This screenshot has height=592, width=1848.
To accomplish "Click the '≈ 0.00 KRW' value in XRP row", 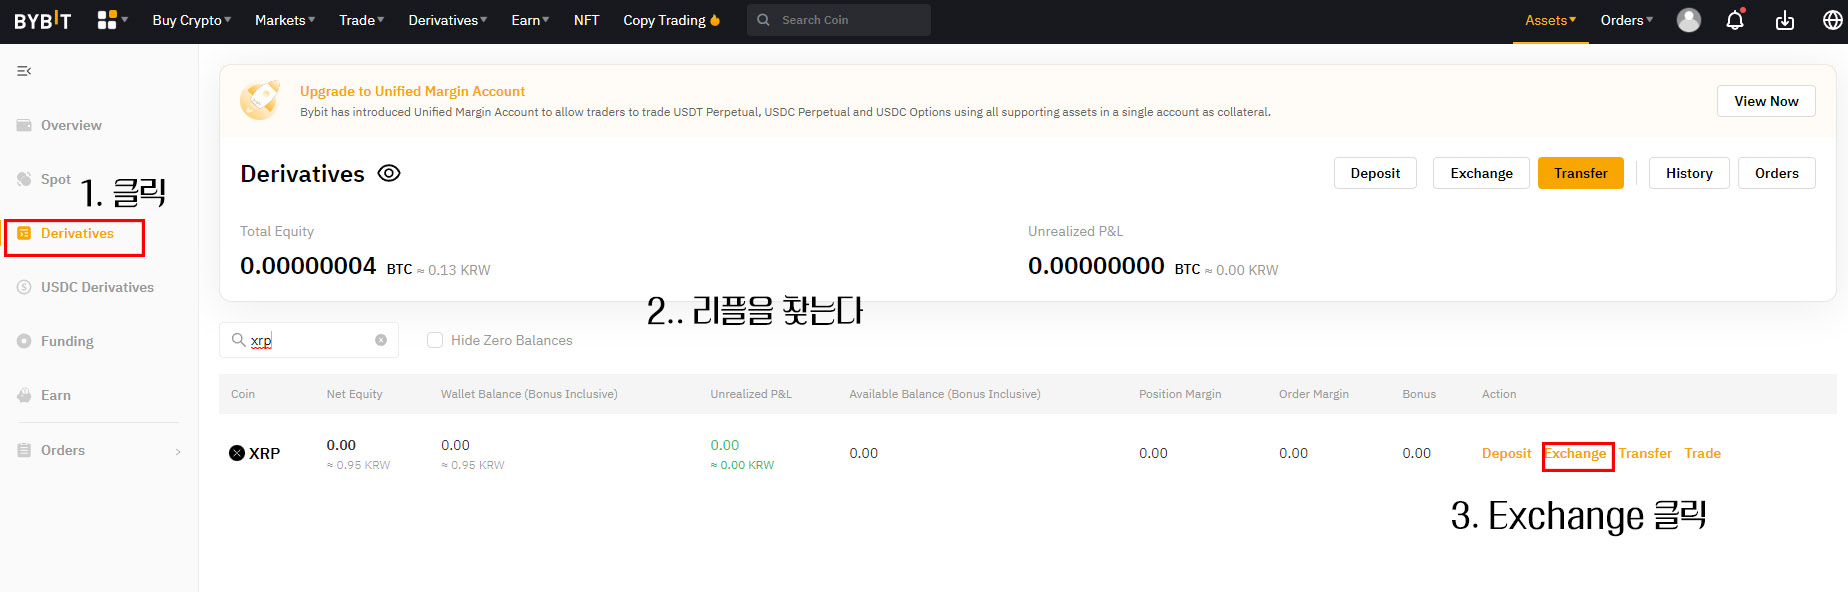I will (x=742, y=465).
